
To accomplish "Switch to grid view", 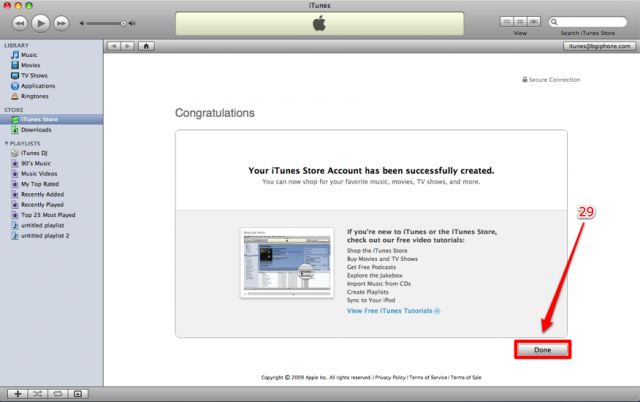I will pos(520,21).
